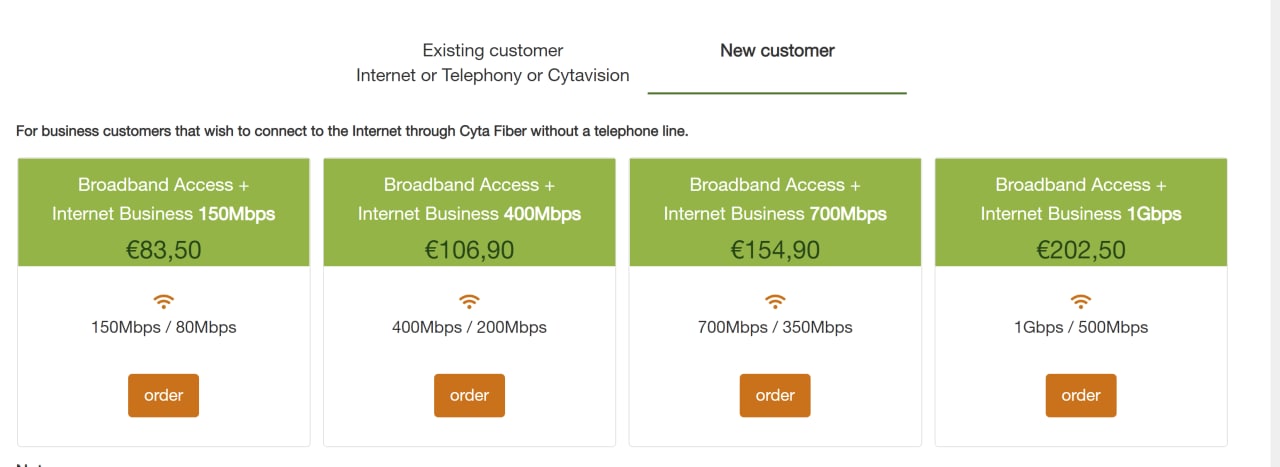Click the 1Gbps / 500Mbps speed text

[1081, 328]
